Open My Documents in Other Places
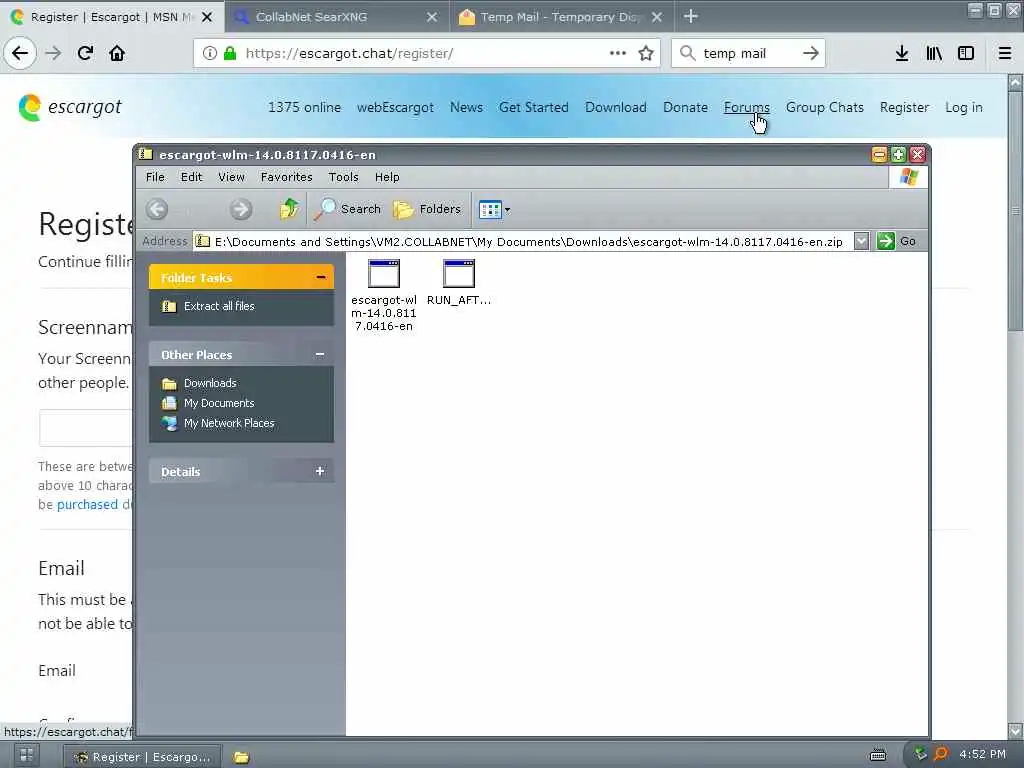The width and height of the screenshot is (1024, 768). click(x=208, y=403)
